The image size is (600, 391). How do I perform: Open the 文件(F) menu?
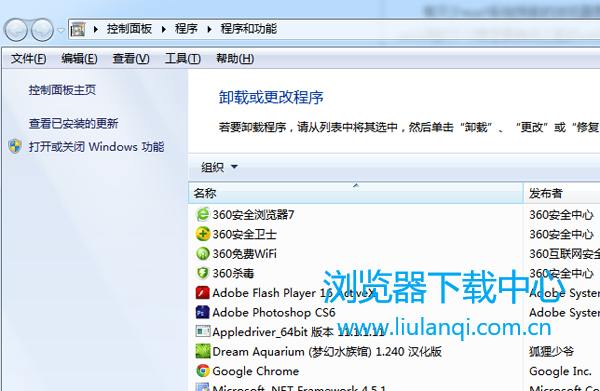(x=29, y=59)
